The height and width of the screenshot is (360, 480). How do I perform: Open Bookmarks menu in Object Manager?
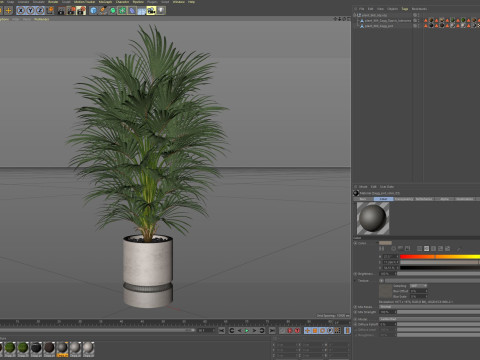419,9
